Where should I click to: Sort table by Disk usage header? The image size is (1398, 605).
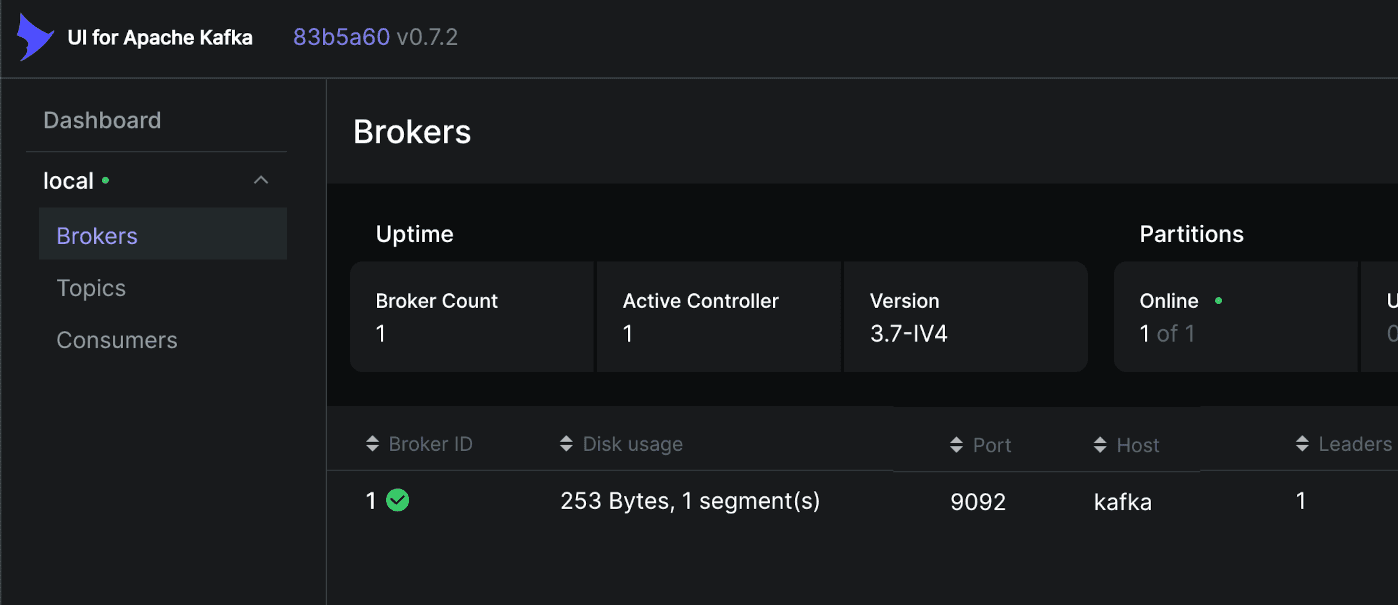coord(633,444)
